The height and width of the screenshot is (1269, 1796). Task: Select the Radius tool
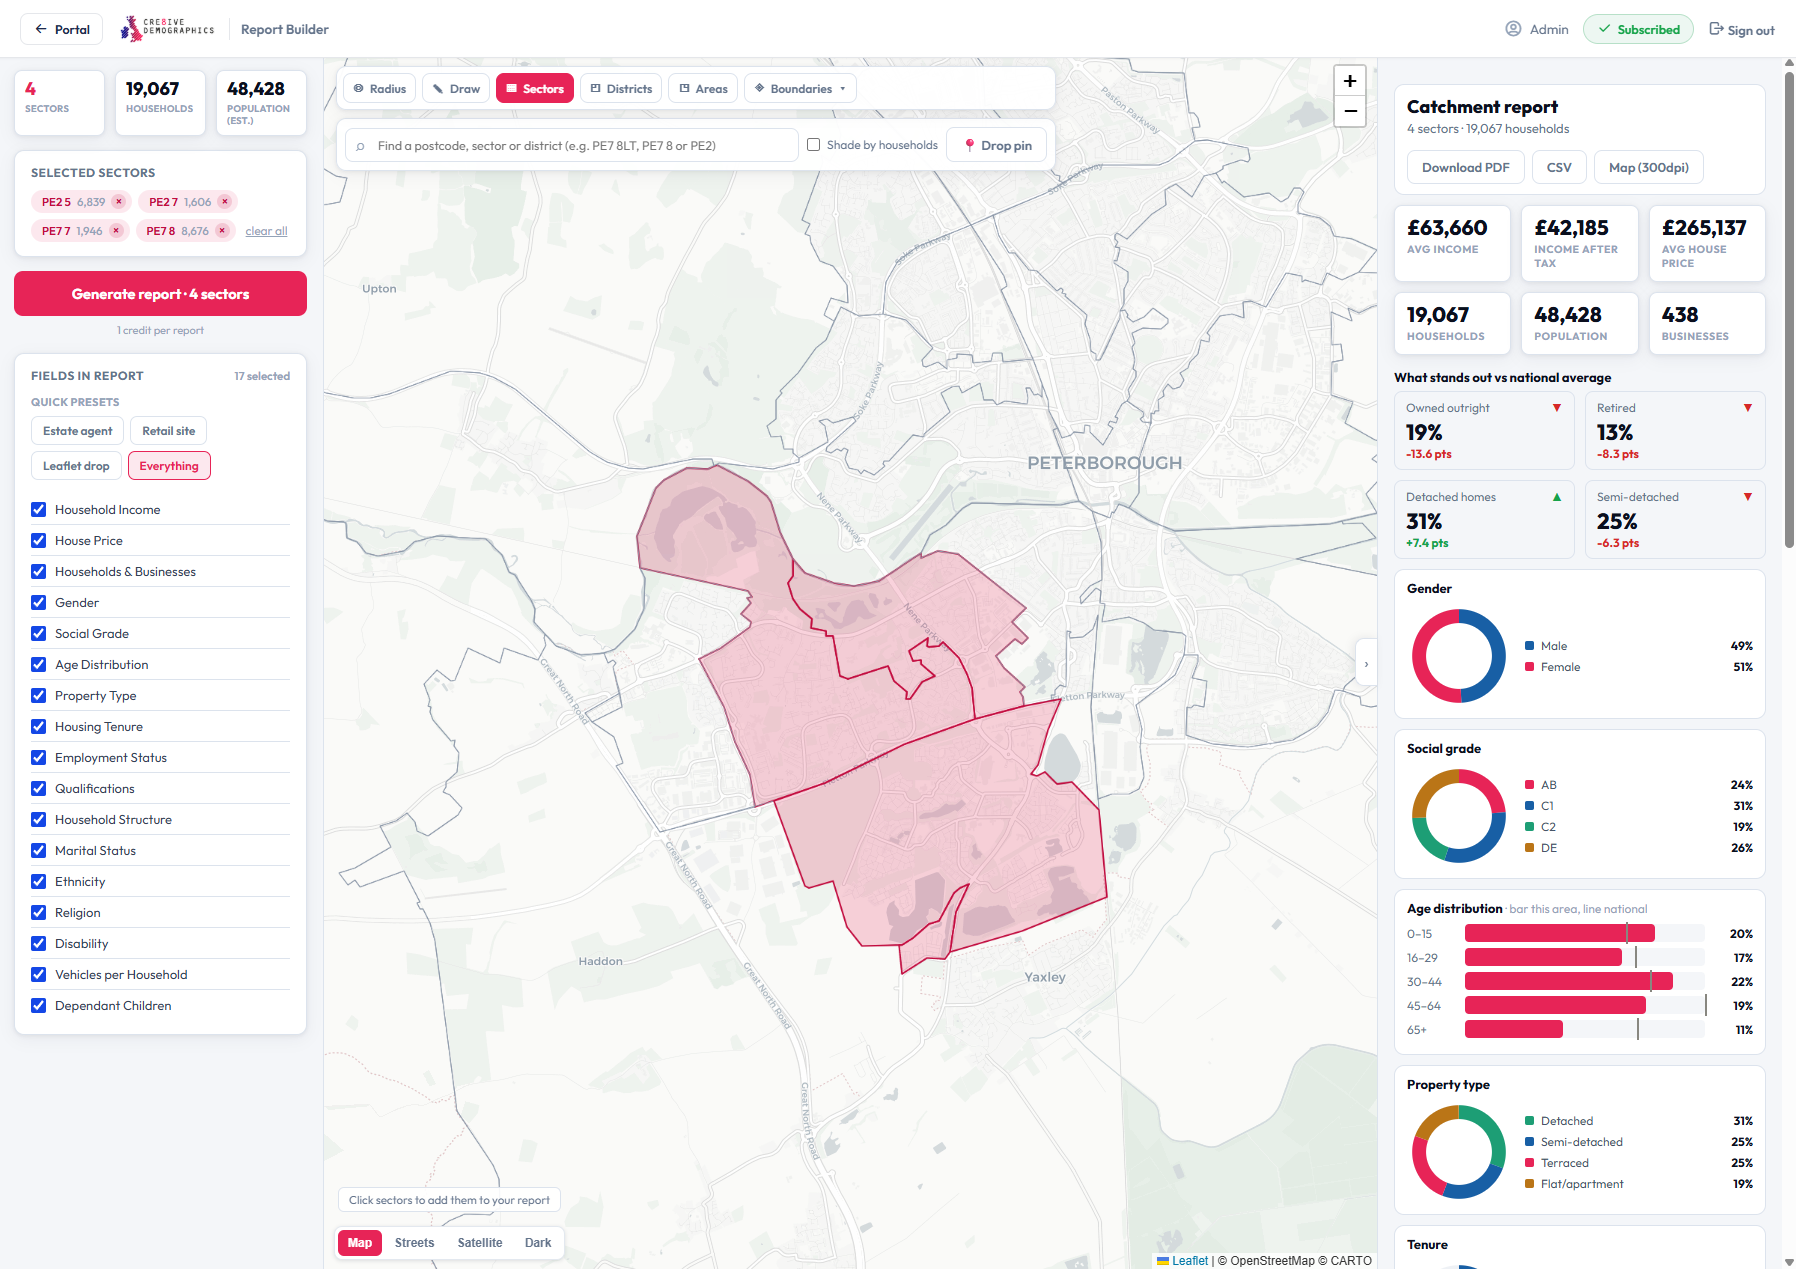(x=380, y=88)
